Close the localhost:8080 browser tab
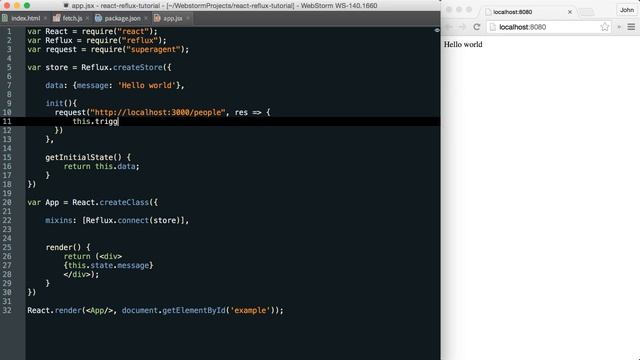 tap(570, 12)
